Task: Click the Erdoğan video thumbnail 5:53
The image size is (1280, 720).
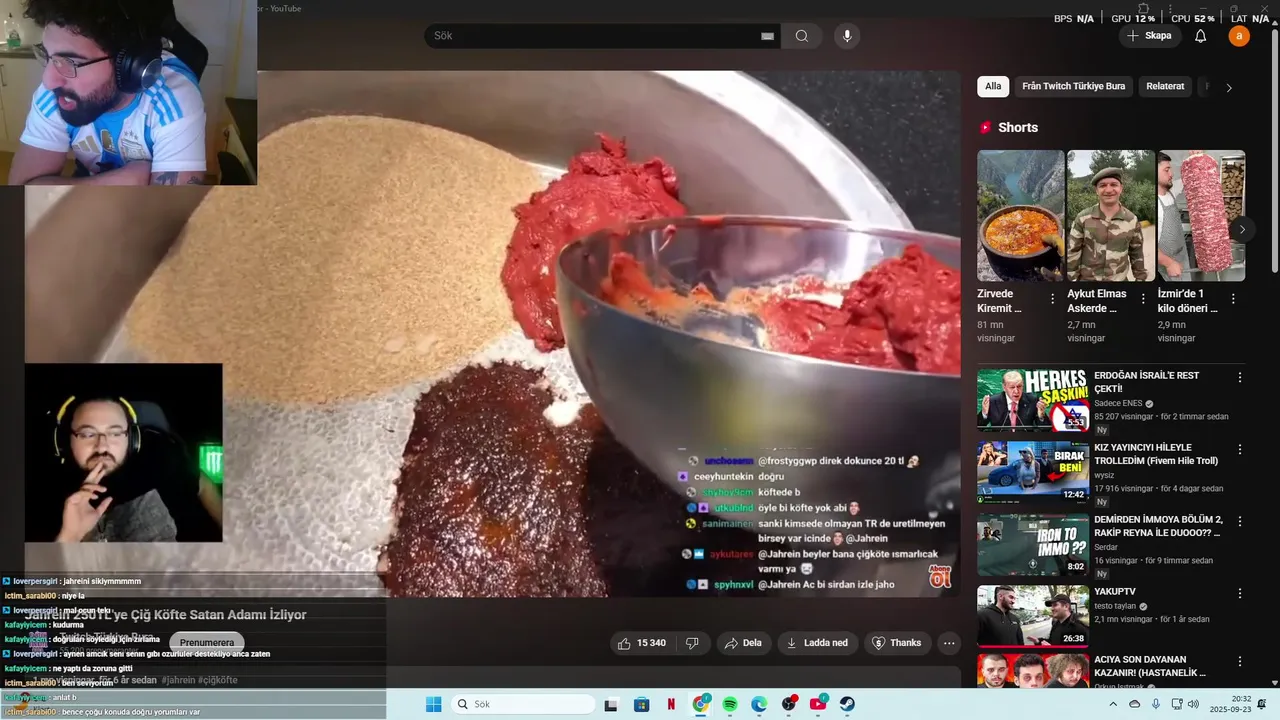Action: [1033, 400]
